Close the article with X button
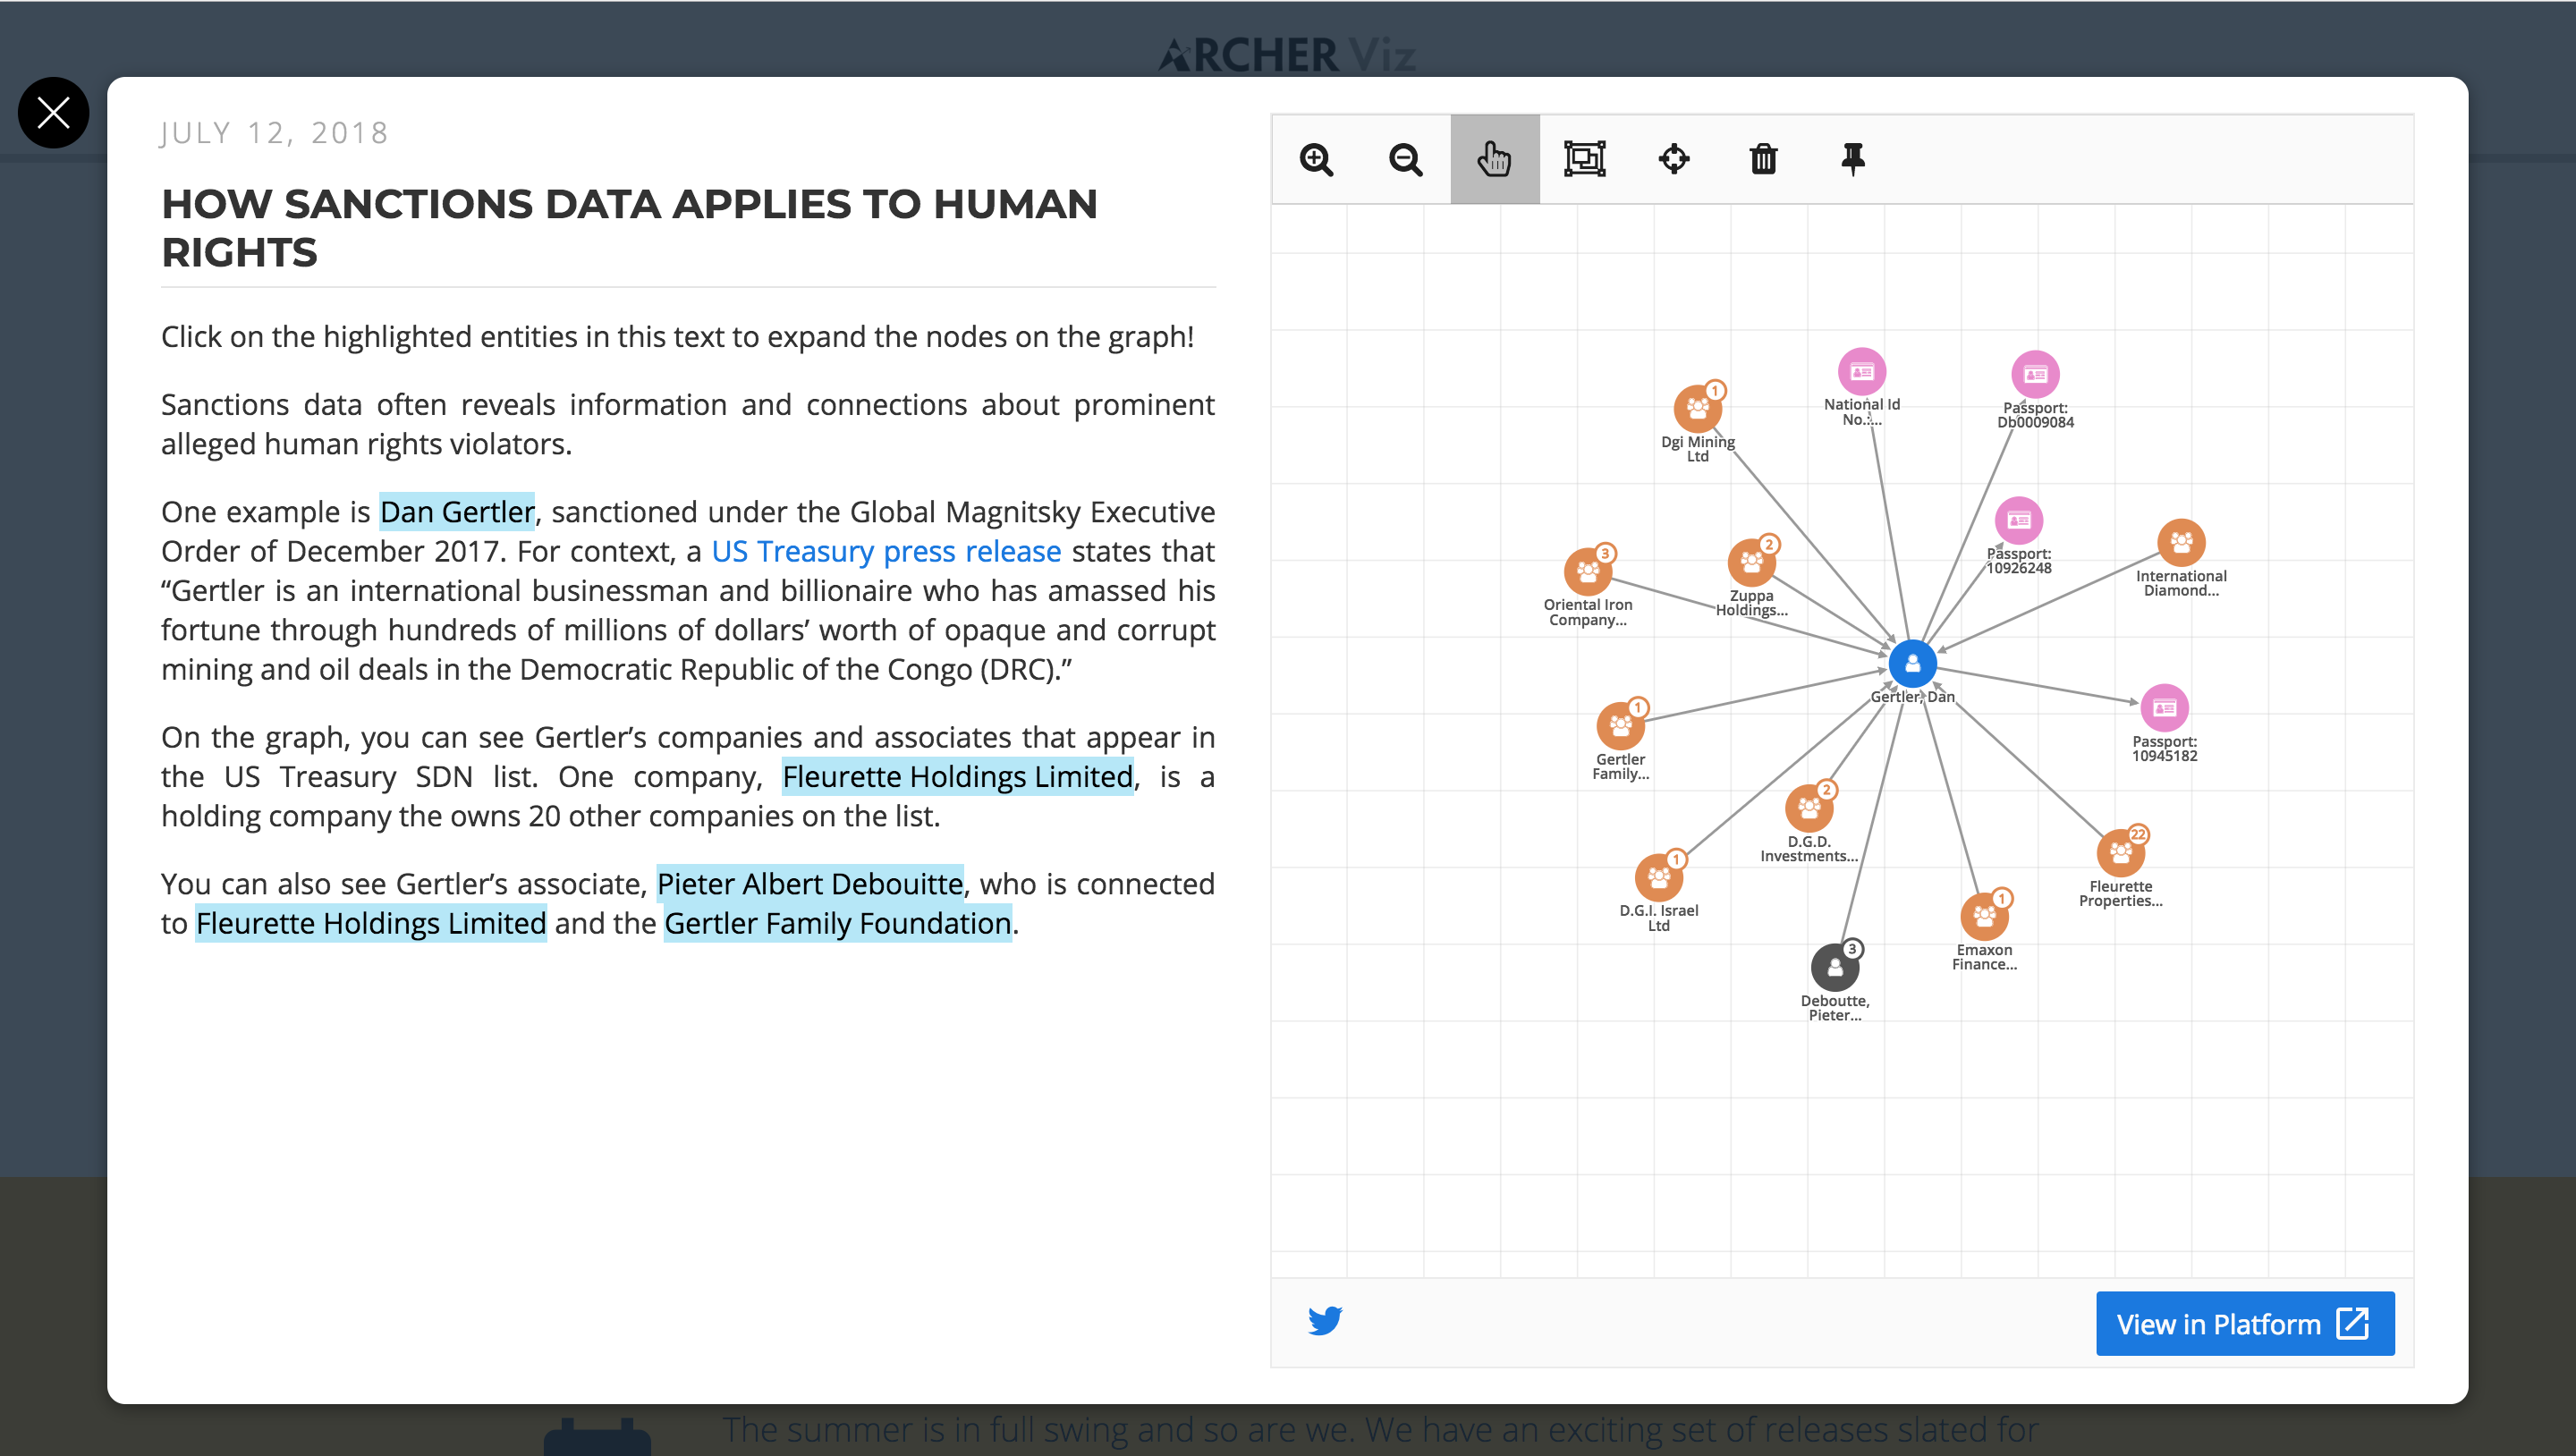Image resolution: width=2576 pixels, height=1456 pixels. (x=53, y=112)
